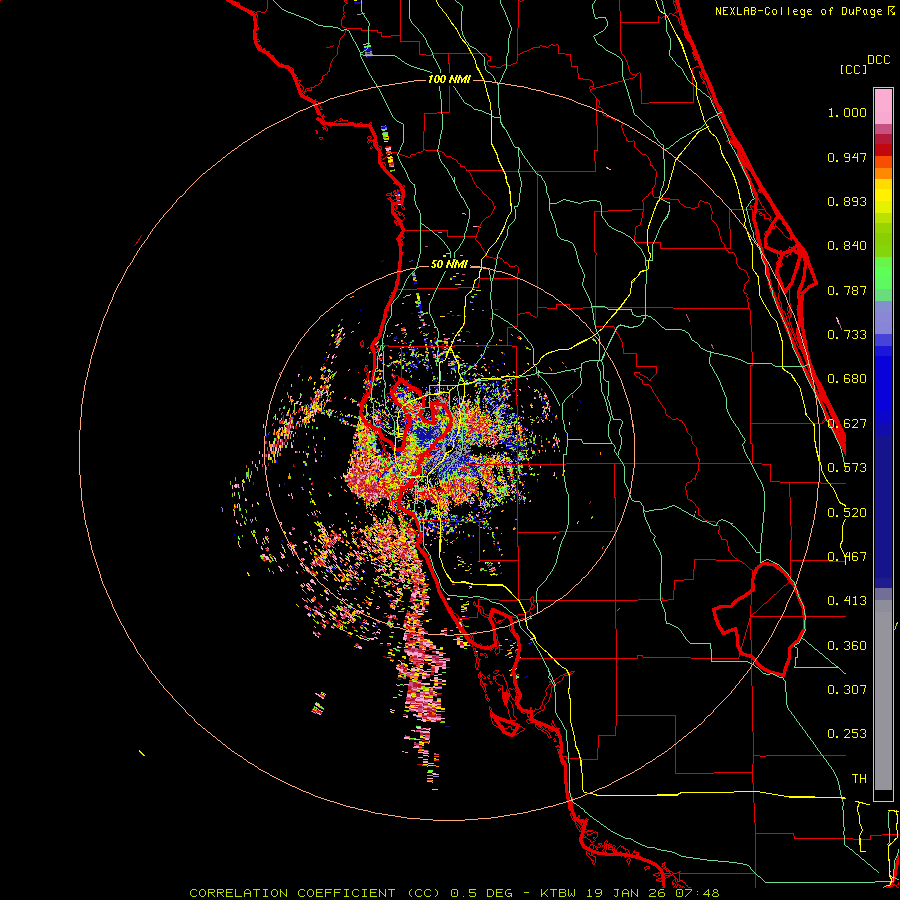Screen dimensions: 900x900
Task: Select the DCC label above the color scale
Action: pos(878,60)
